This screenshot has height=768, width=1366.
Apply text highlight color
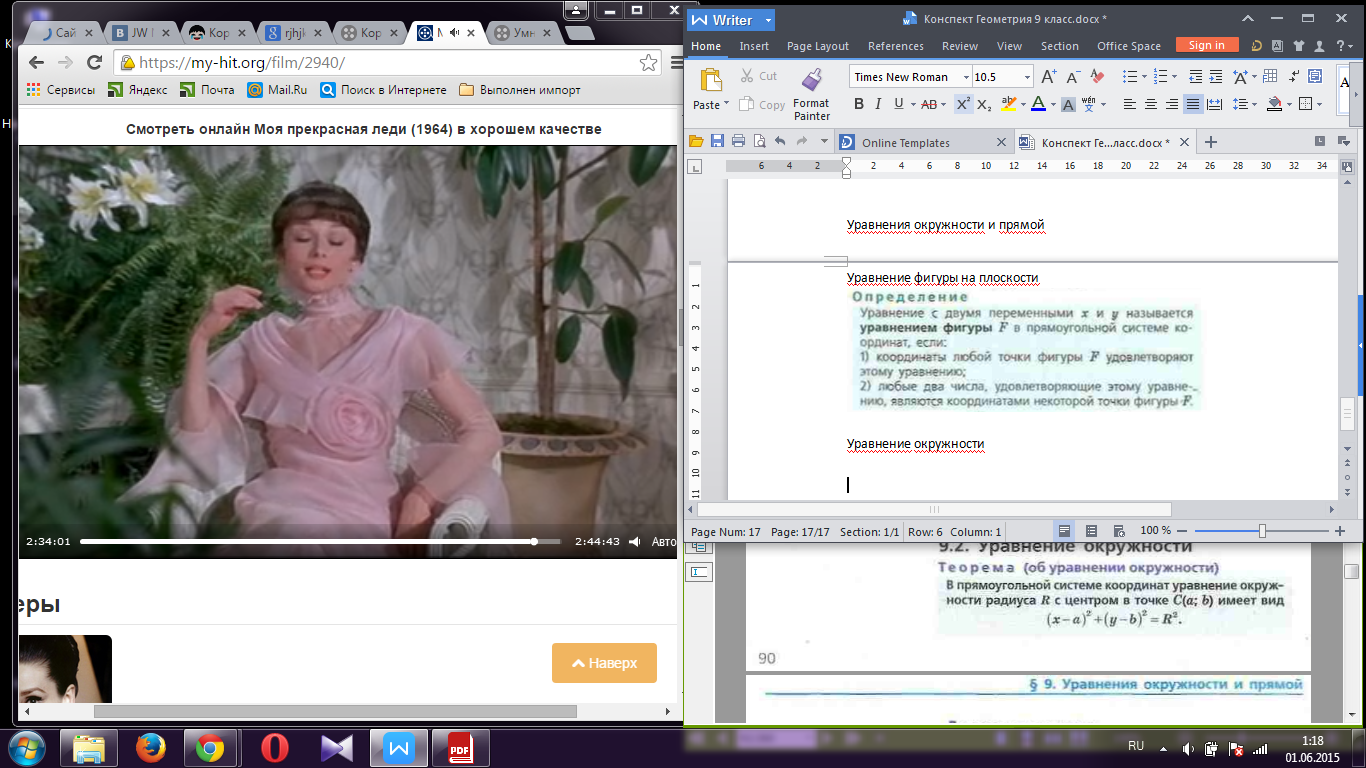[x=1008, y=104]
